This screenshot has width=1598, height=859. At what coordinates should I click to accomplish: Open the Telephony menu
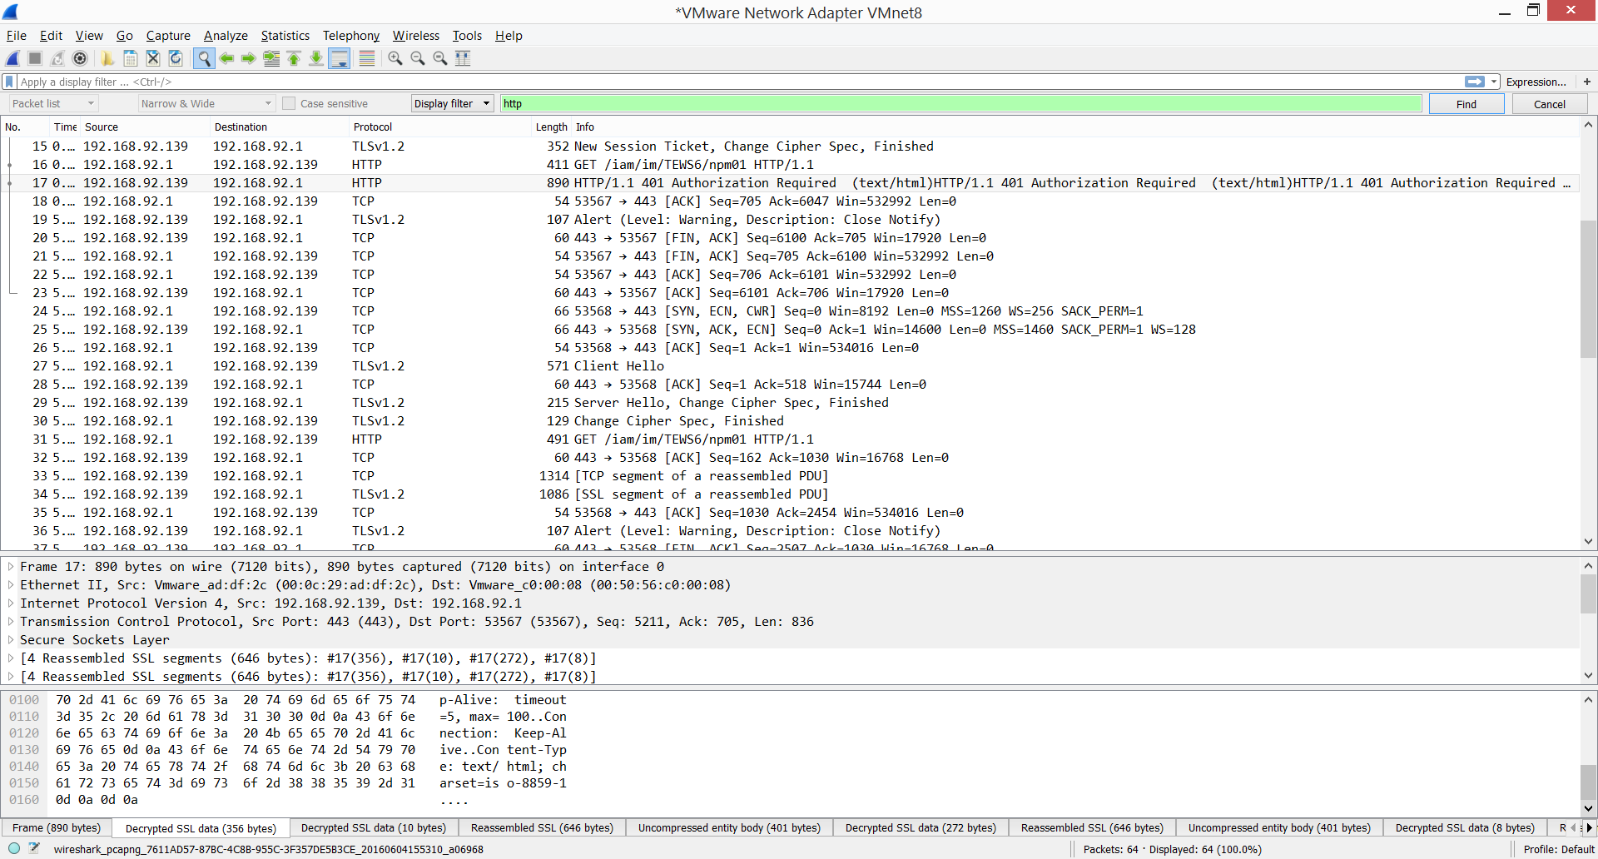pos(351,36)
